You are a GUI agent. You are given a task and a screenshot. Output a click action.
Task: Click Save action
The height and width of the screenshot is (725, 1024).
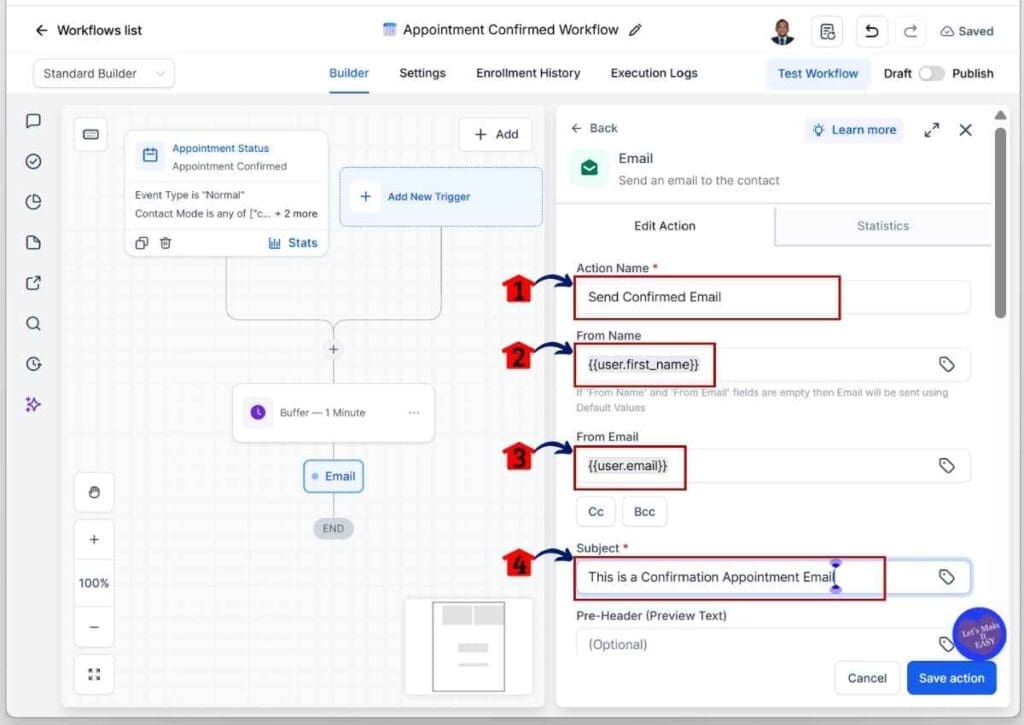[951, 679]
